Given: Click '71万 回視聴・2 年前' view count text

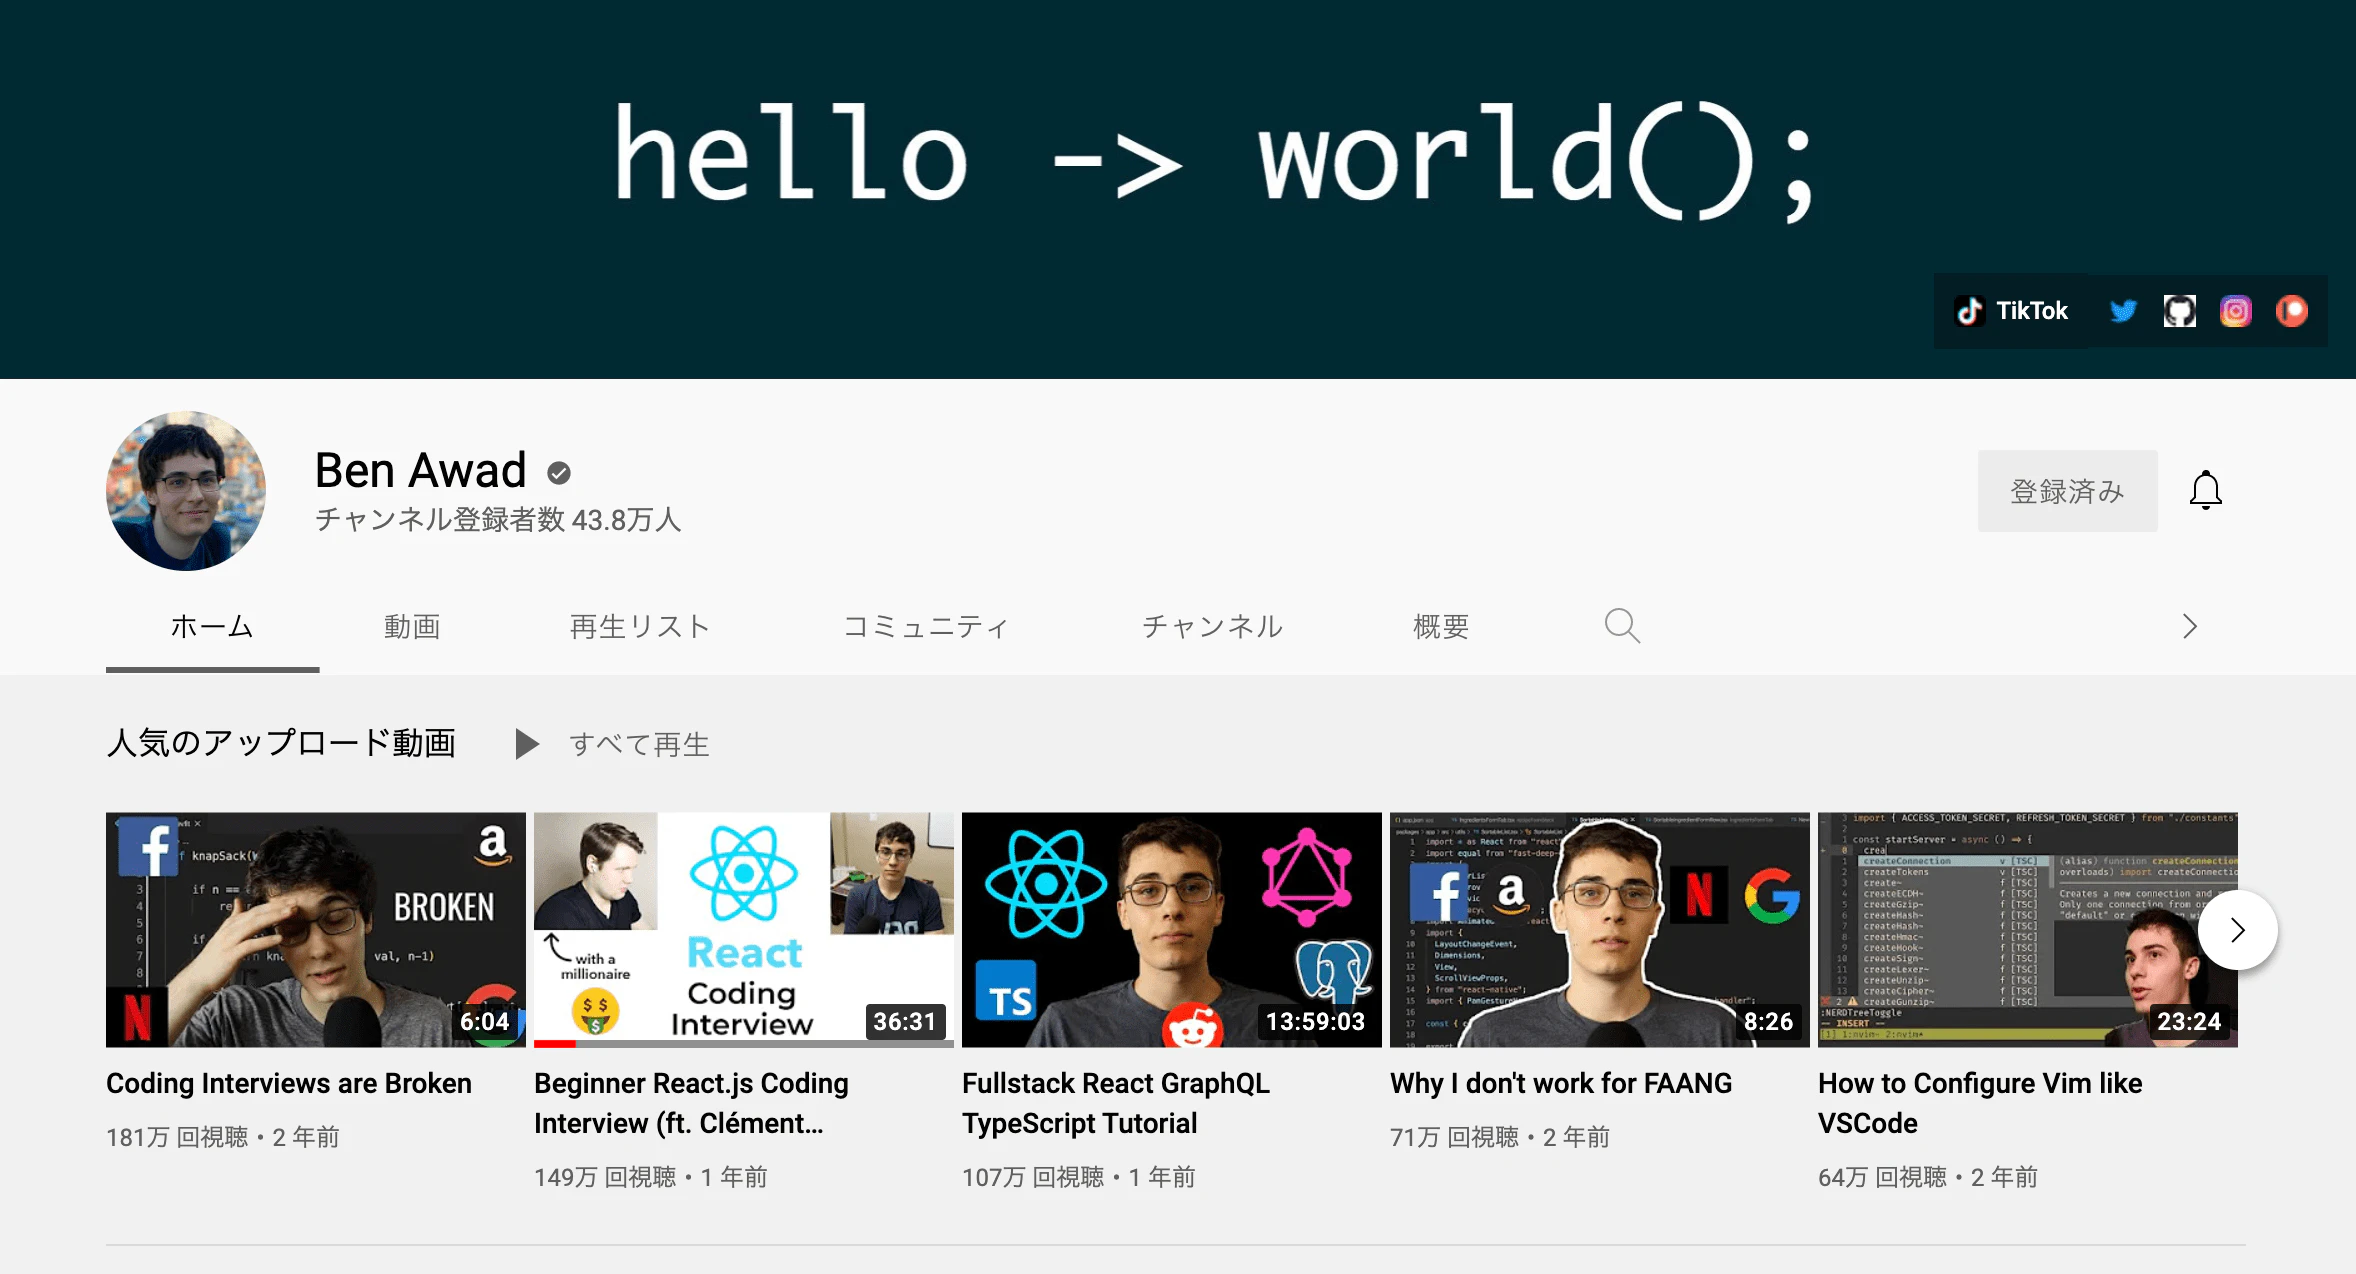Looking at the screenshot, I should [1500, 1137].
